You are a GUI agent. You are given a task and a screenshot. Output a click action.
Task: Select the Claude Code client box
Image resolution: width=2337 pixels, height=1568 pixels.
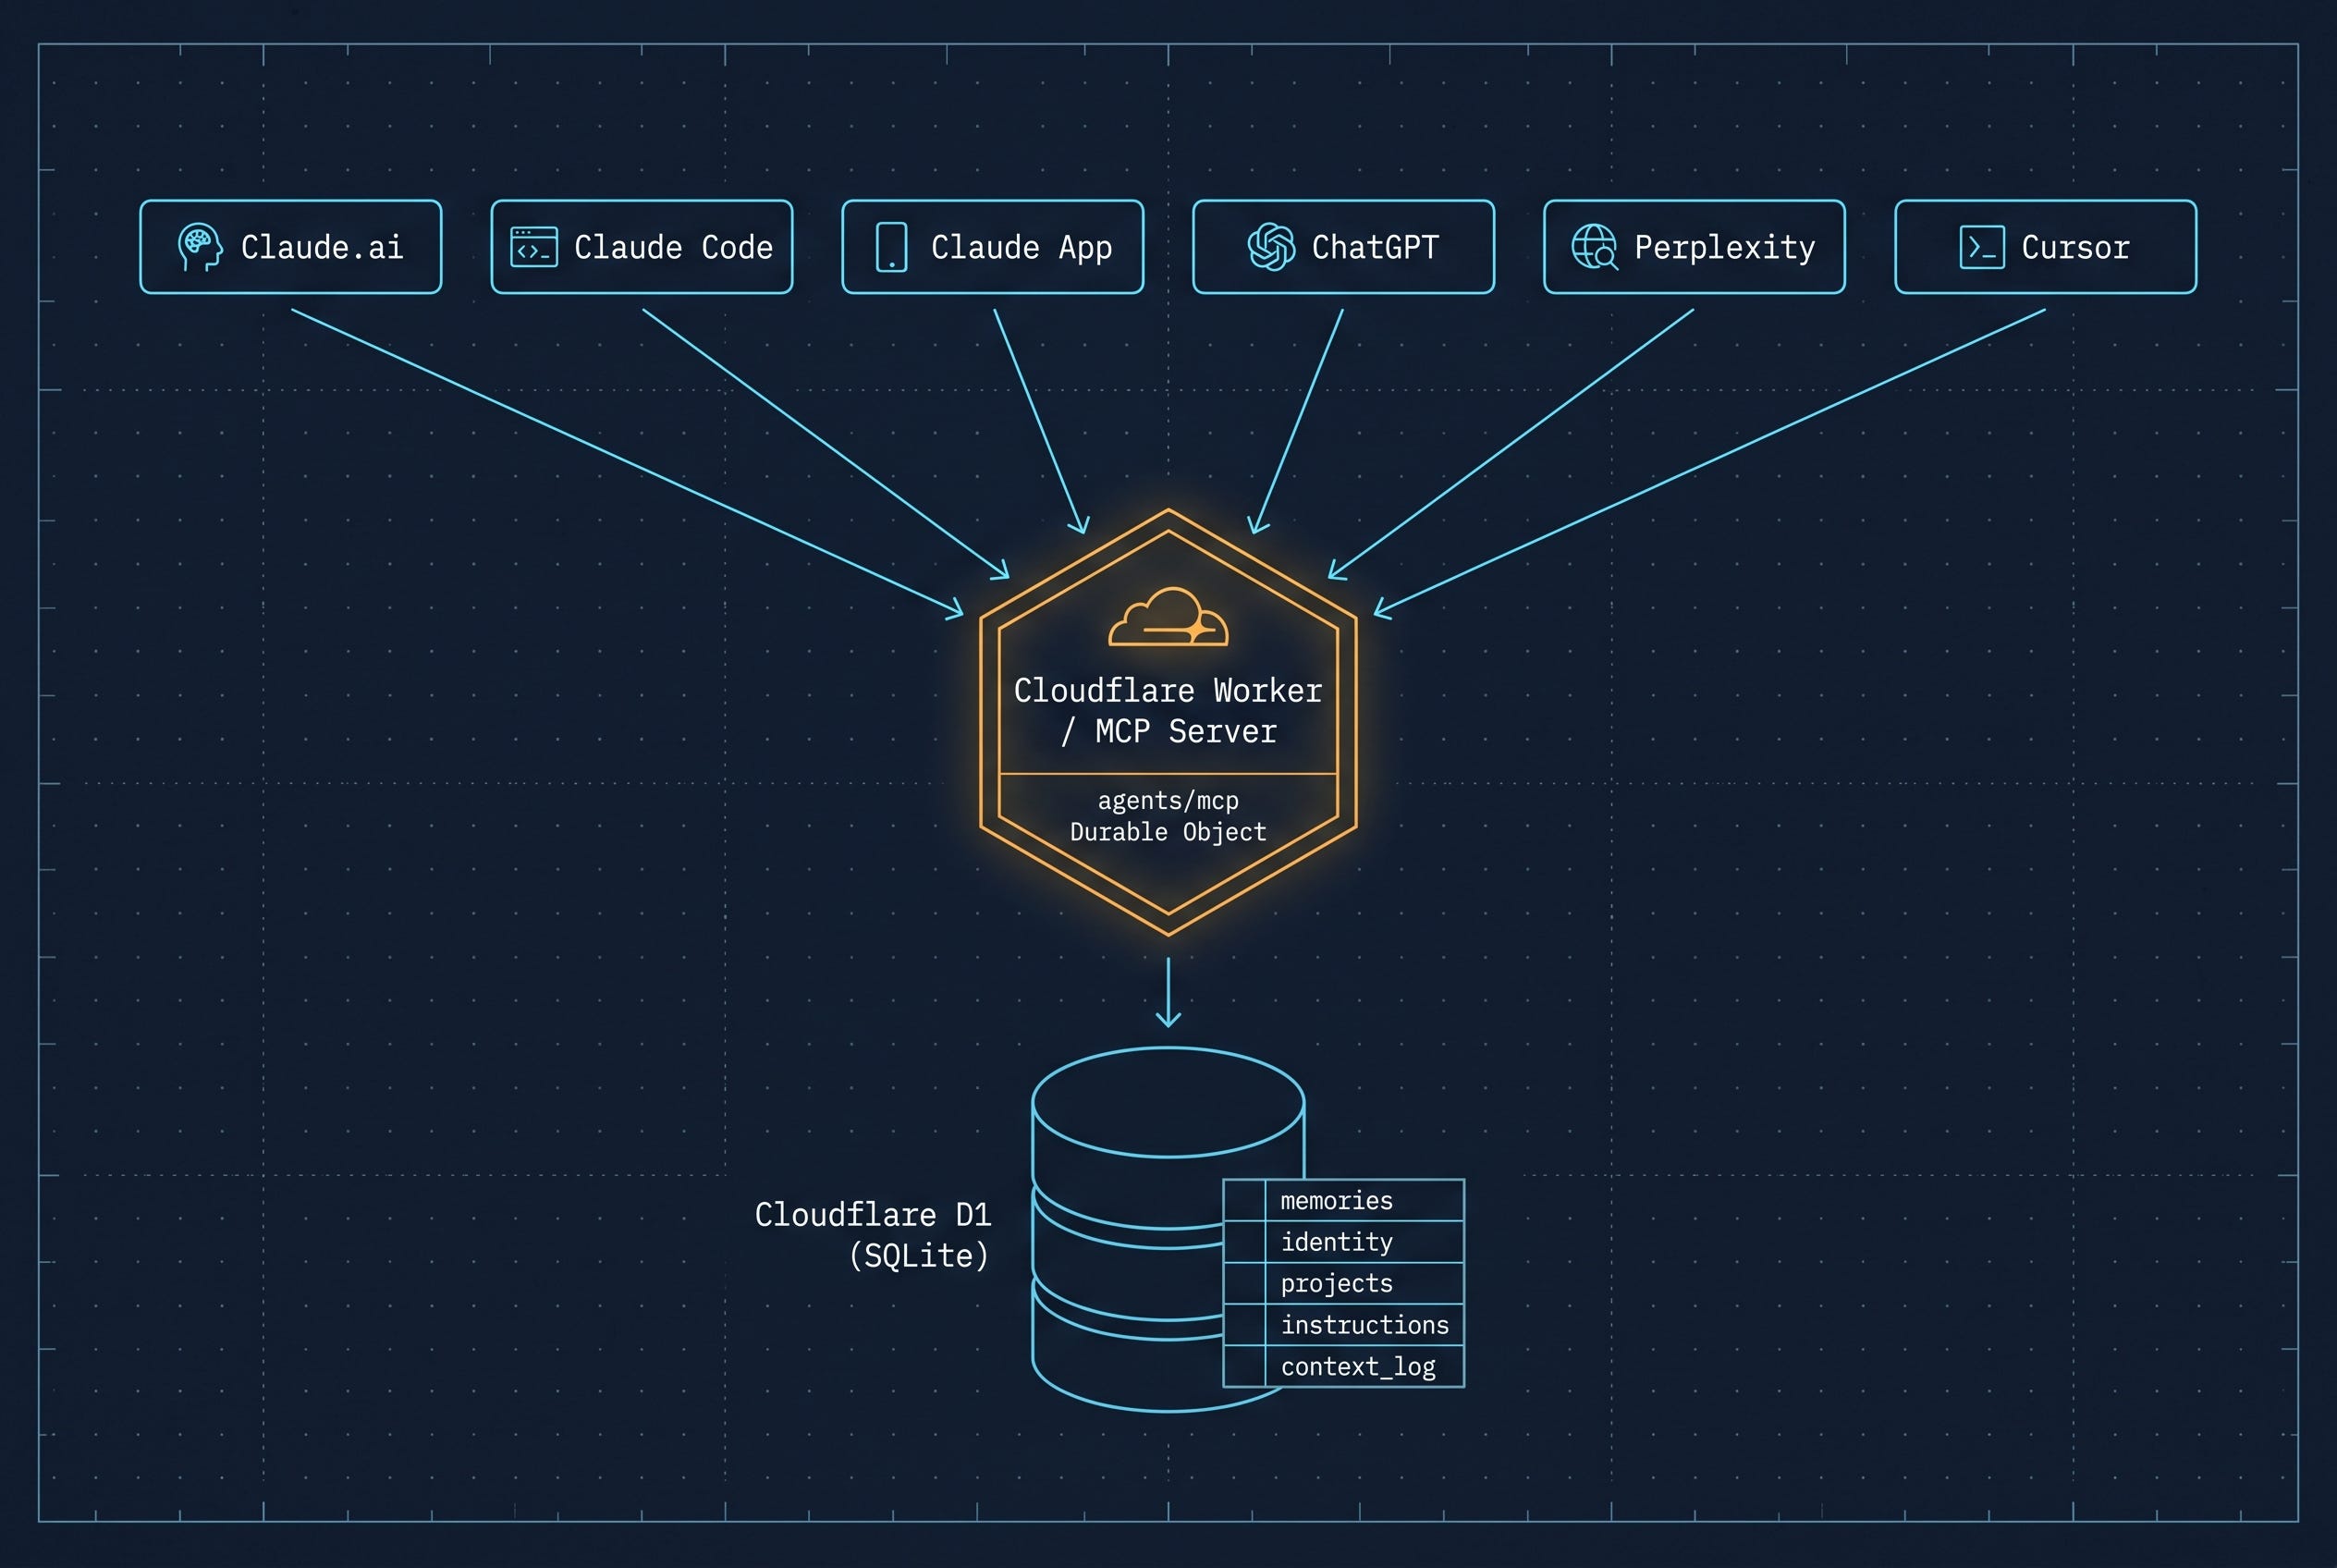click(642, 247)
